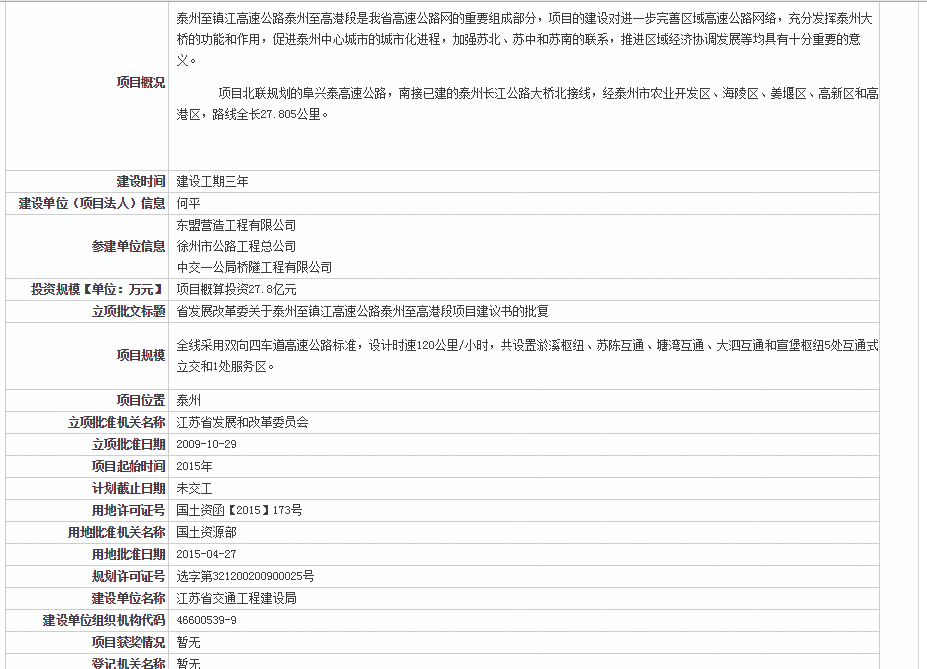Image resolution: width=927 pixels, height=669 pixels.
Task: Click the 立项批文标题 approval title text
Action: (362, 311)
